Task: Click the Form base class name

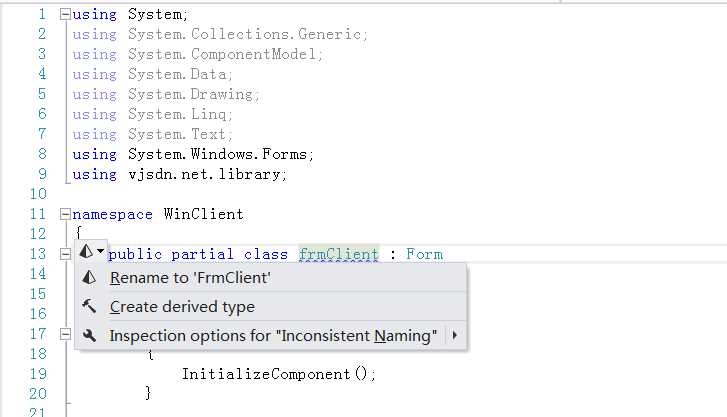Action: click(424, 254)
